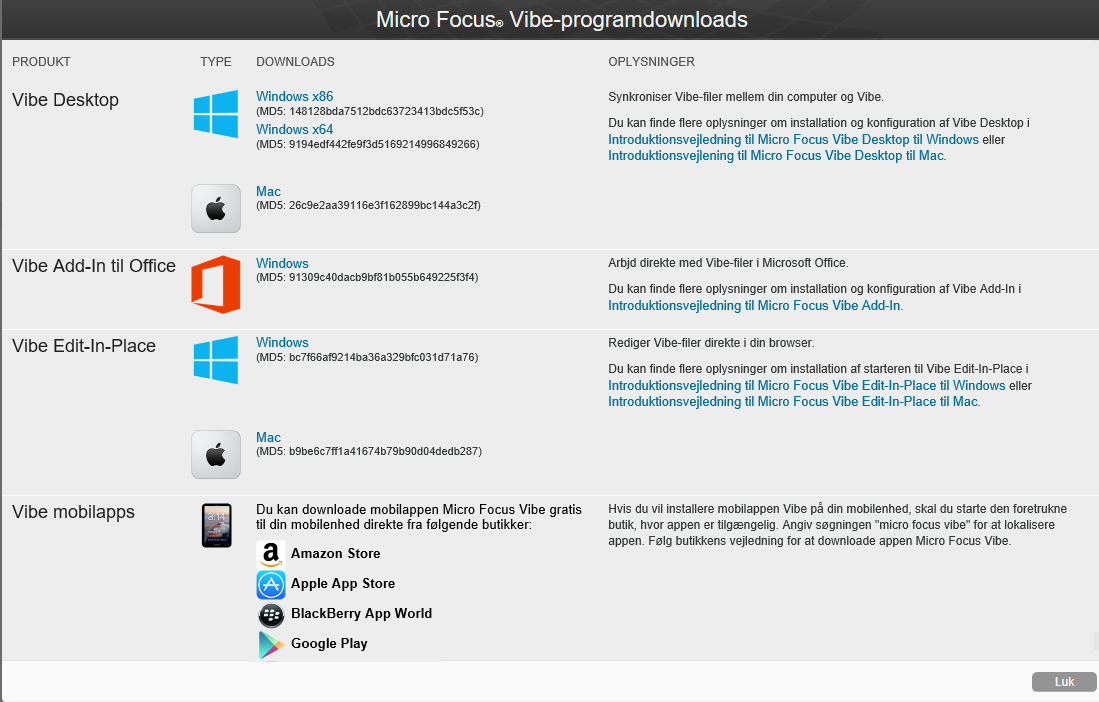Download Vibe Edit-In-Place for Mac

pos(268,438)
